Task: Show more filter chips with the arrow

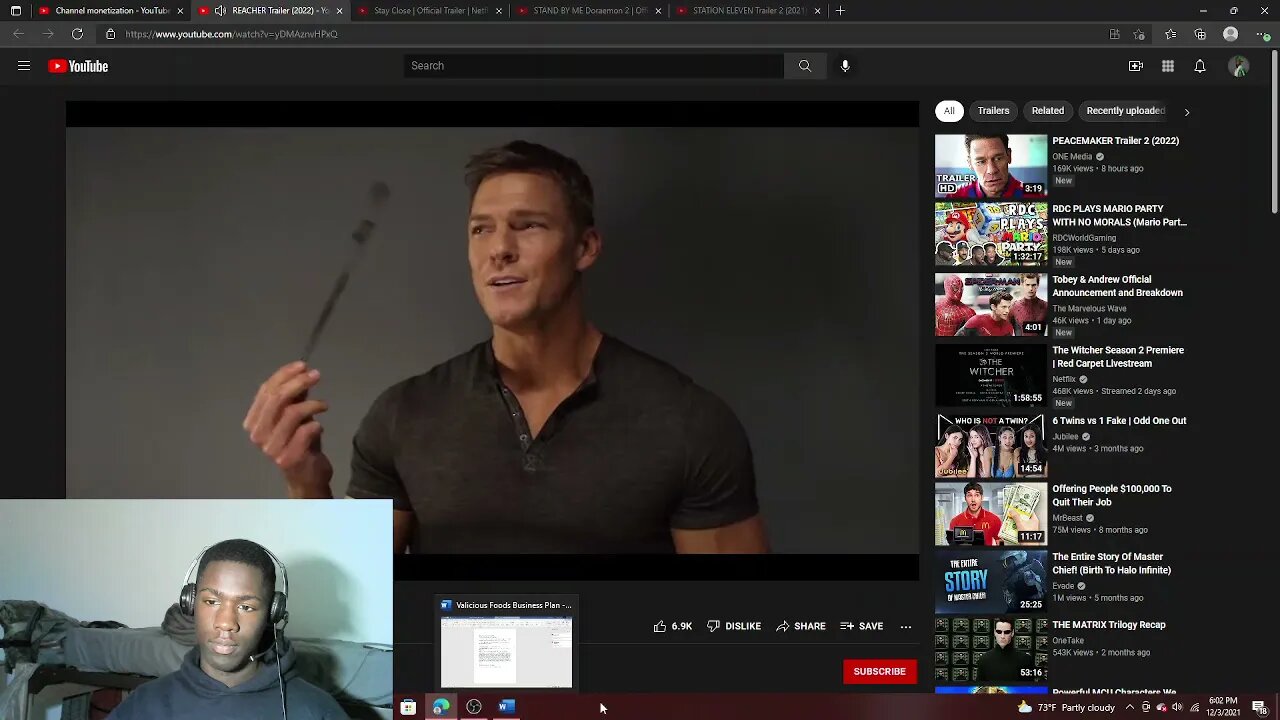Action: click(1187, 112)
